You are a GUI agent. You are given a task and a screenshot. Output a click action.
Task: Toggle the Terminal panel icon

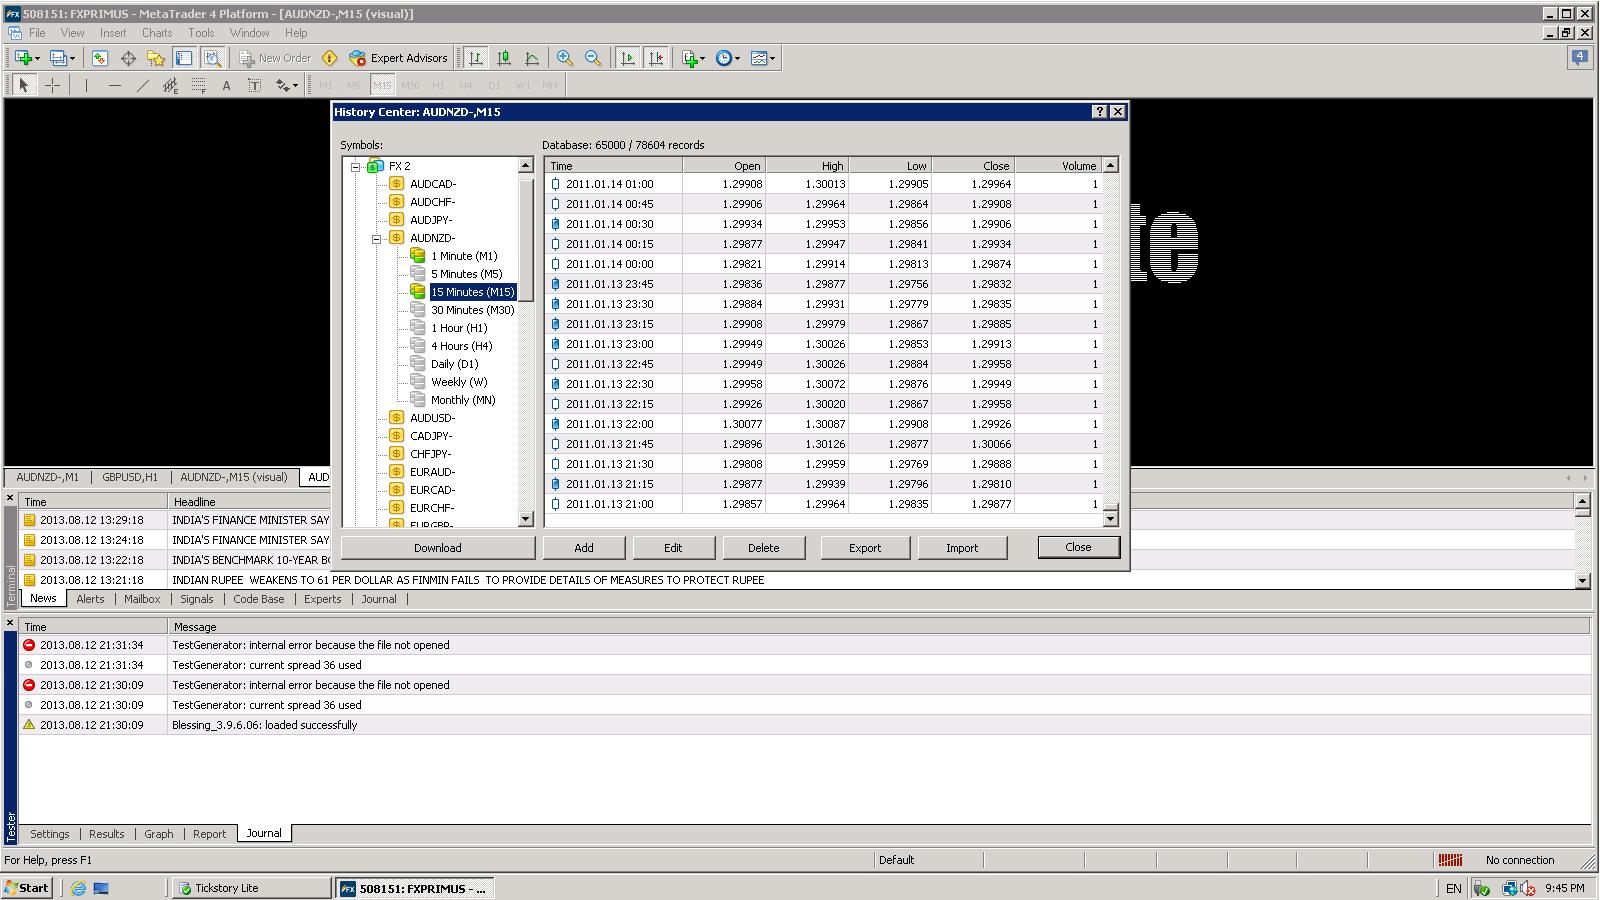tap(184, 58)
